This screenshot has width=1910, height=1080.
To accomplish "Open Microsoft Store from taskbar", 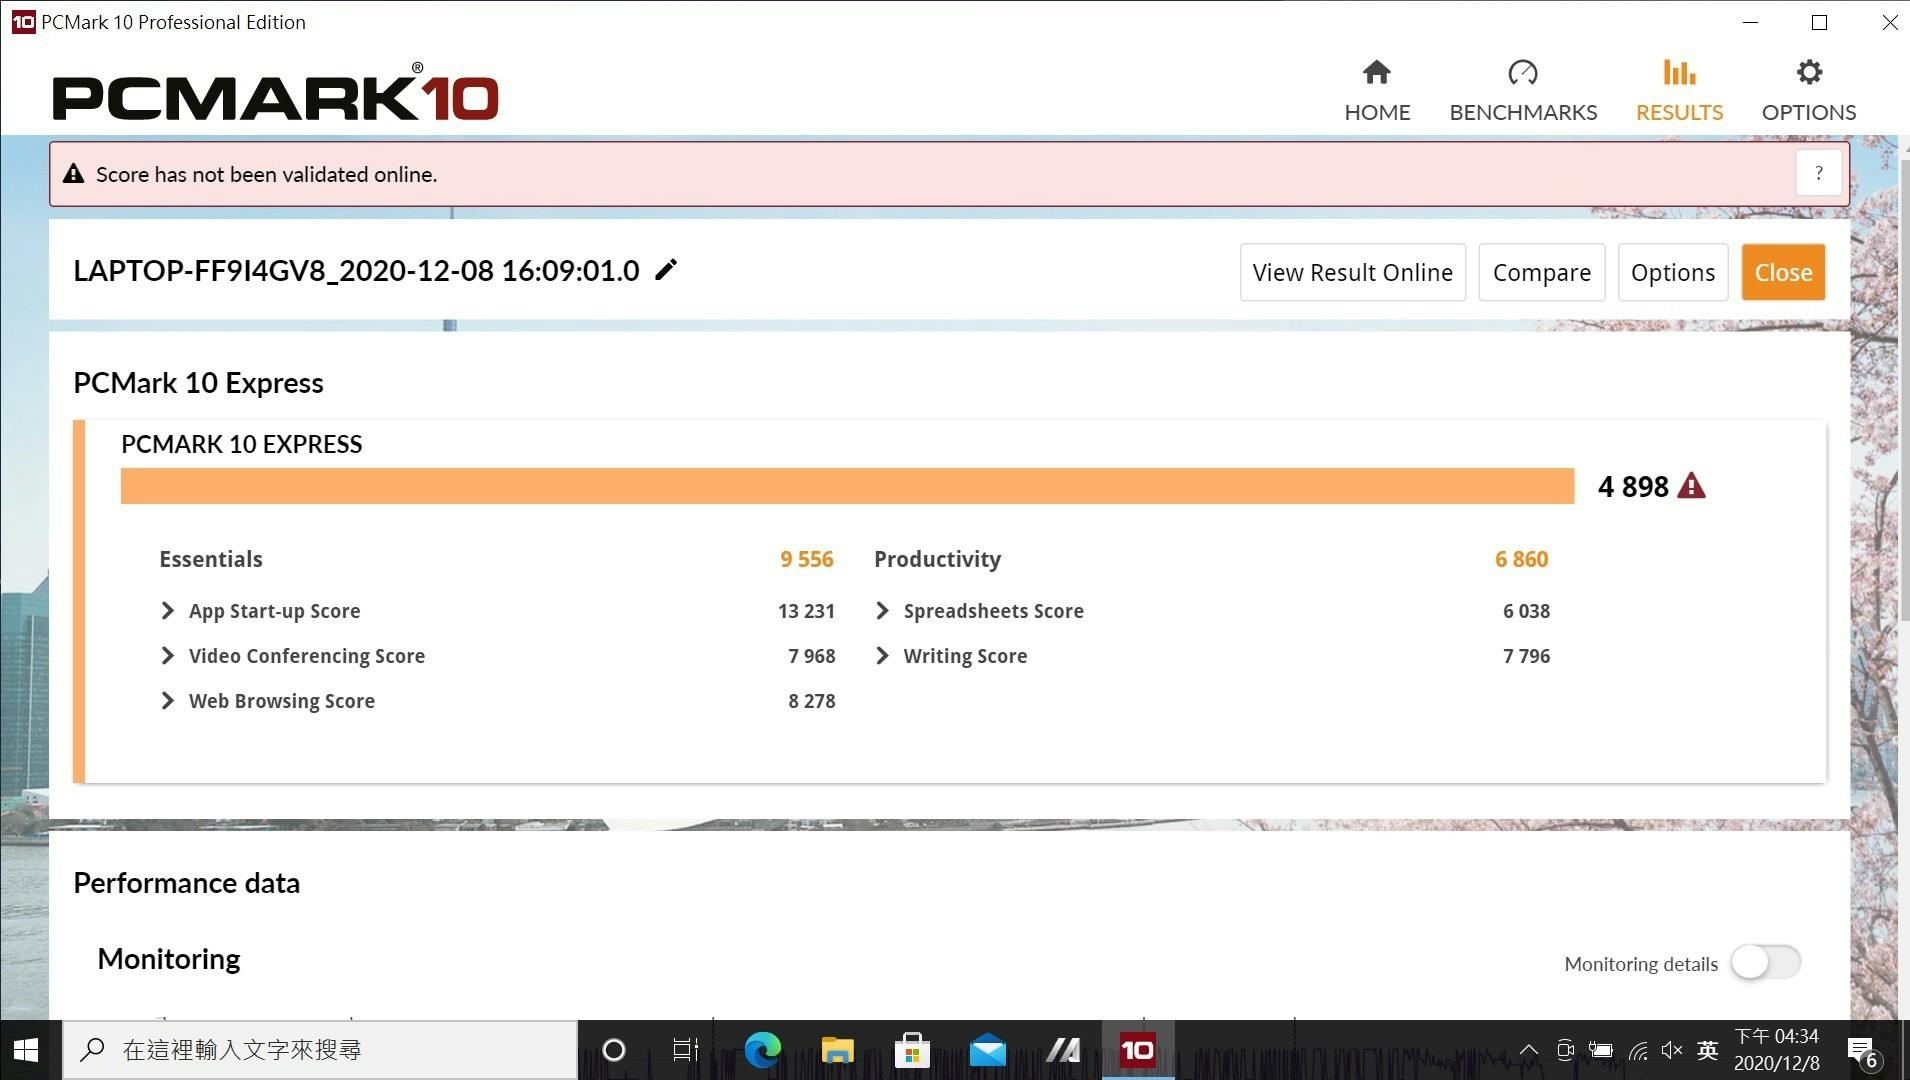I will (912, 1050).
